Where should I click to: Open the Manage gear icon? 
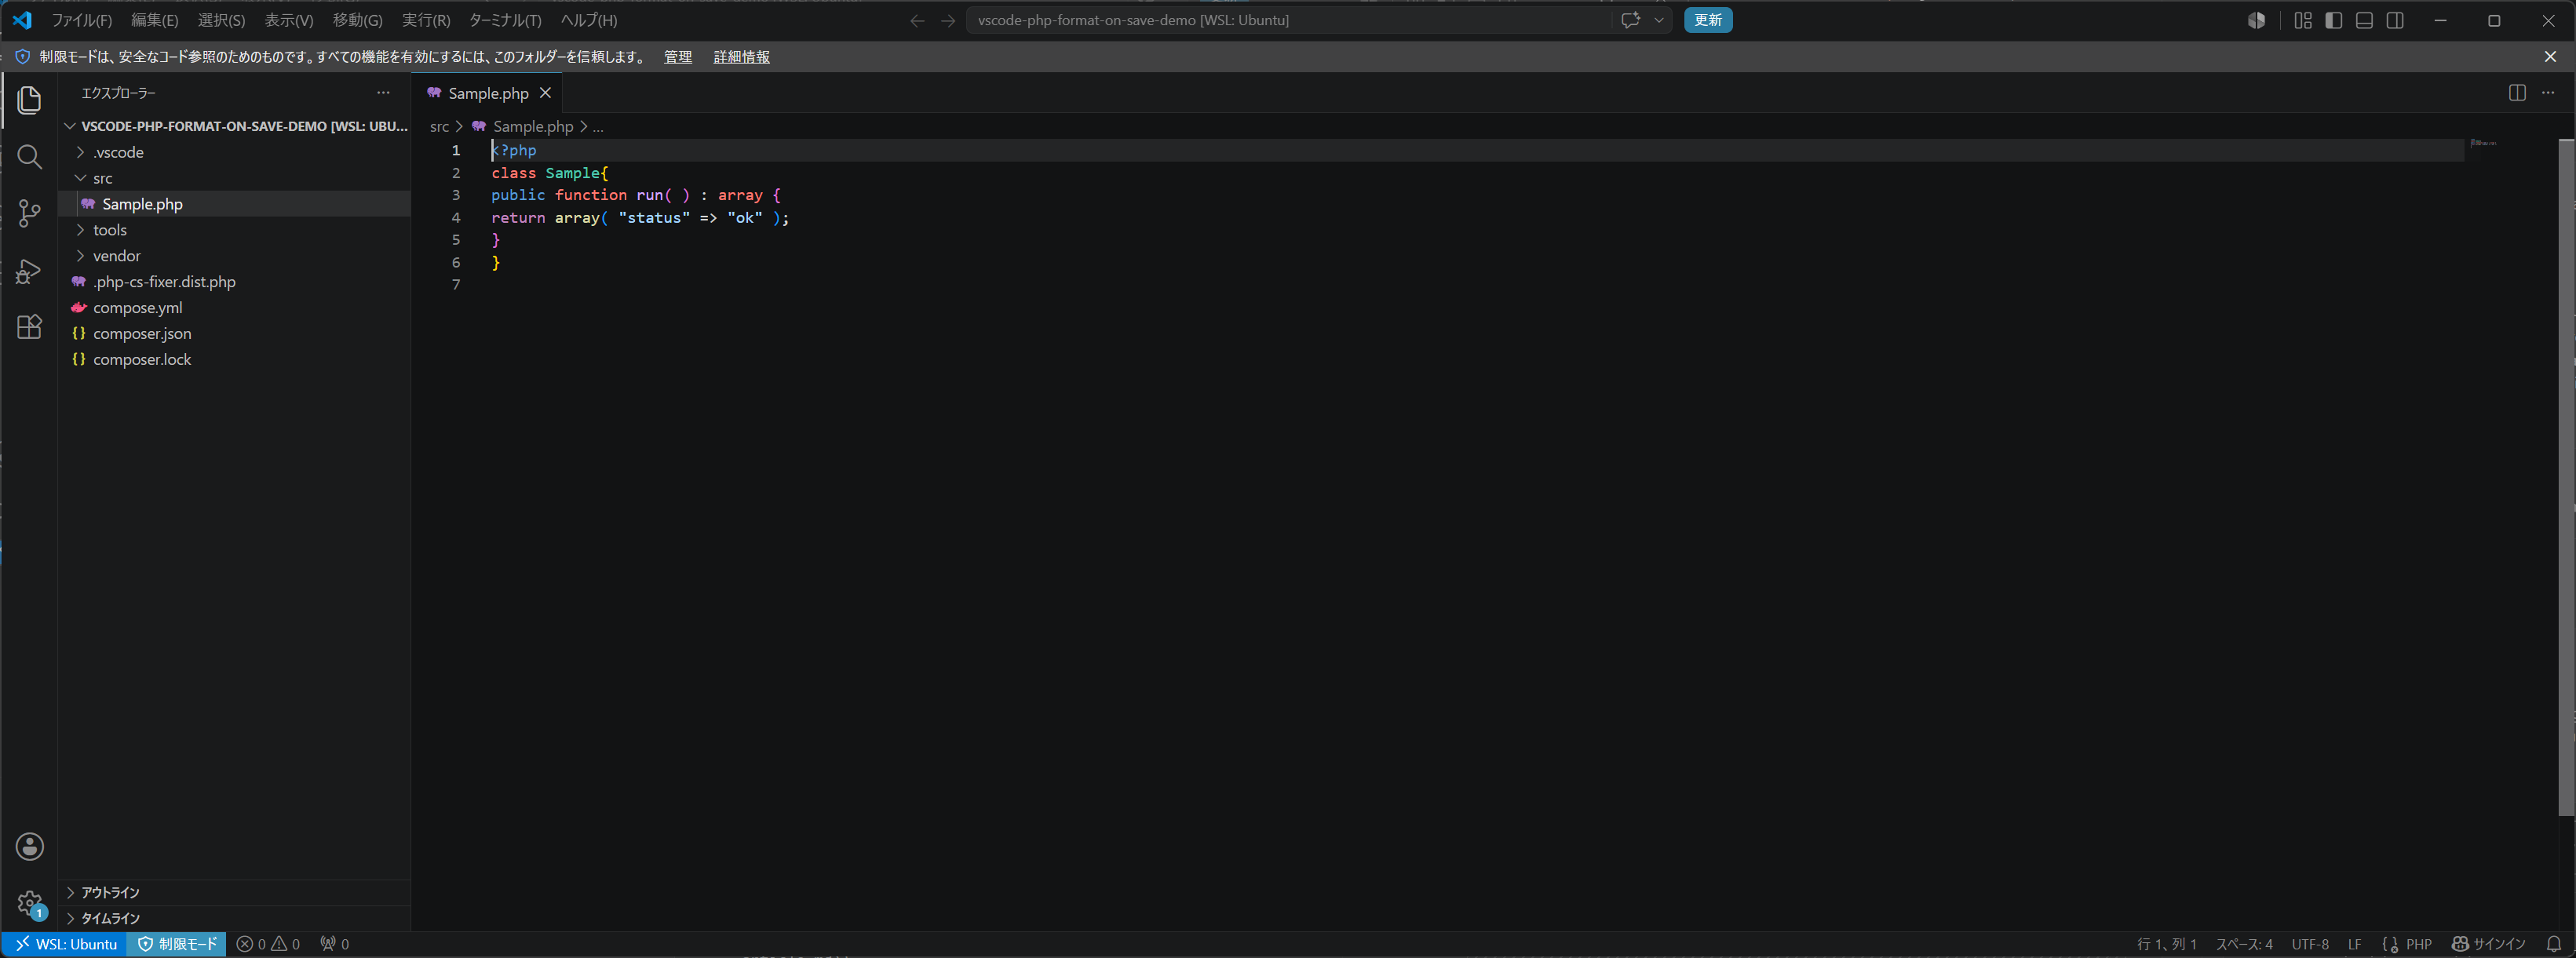(x=30, y=904)
